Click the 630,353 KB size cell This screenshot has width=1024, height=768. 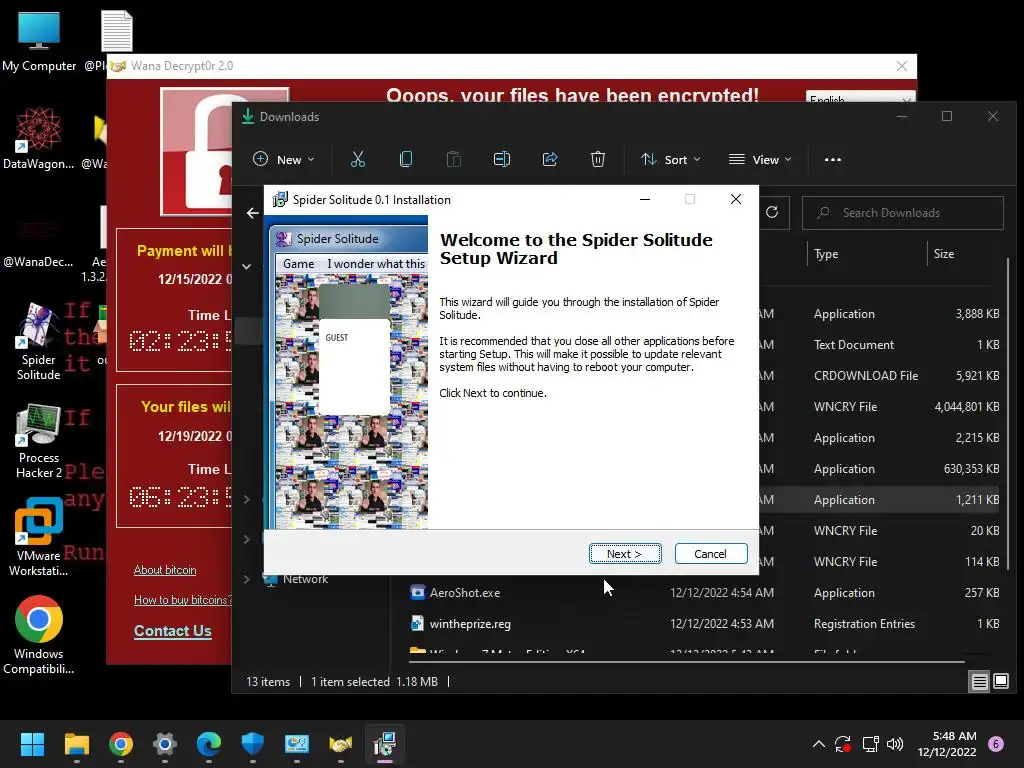(971, 469)
